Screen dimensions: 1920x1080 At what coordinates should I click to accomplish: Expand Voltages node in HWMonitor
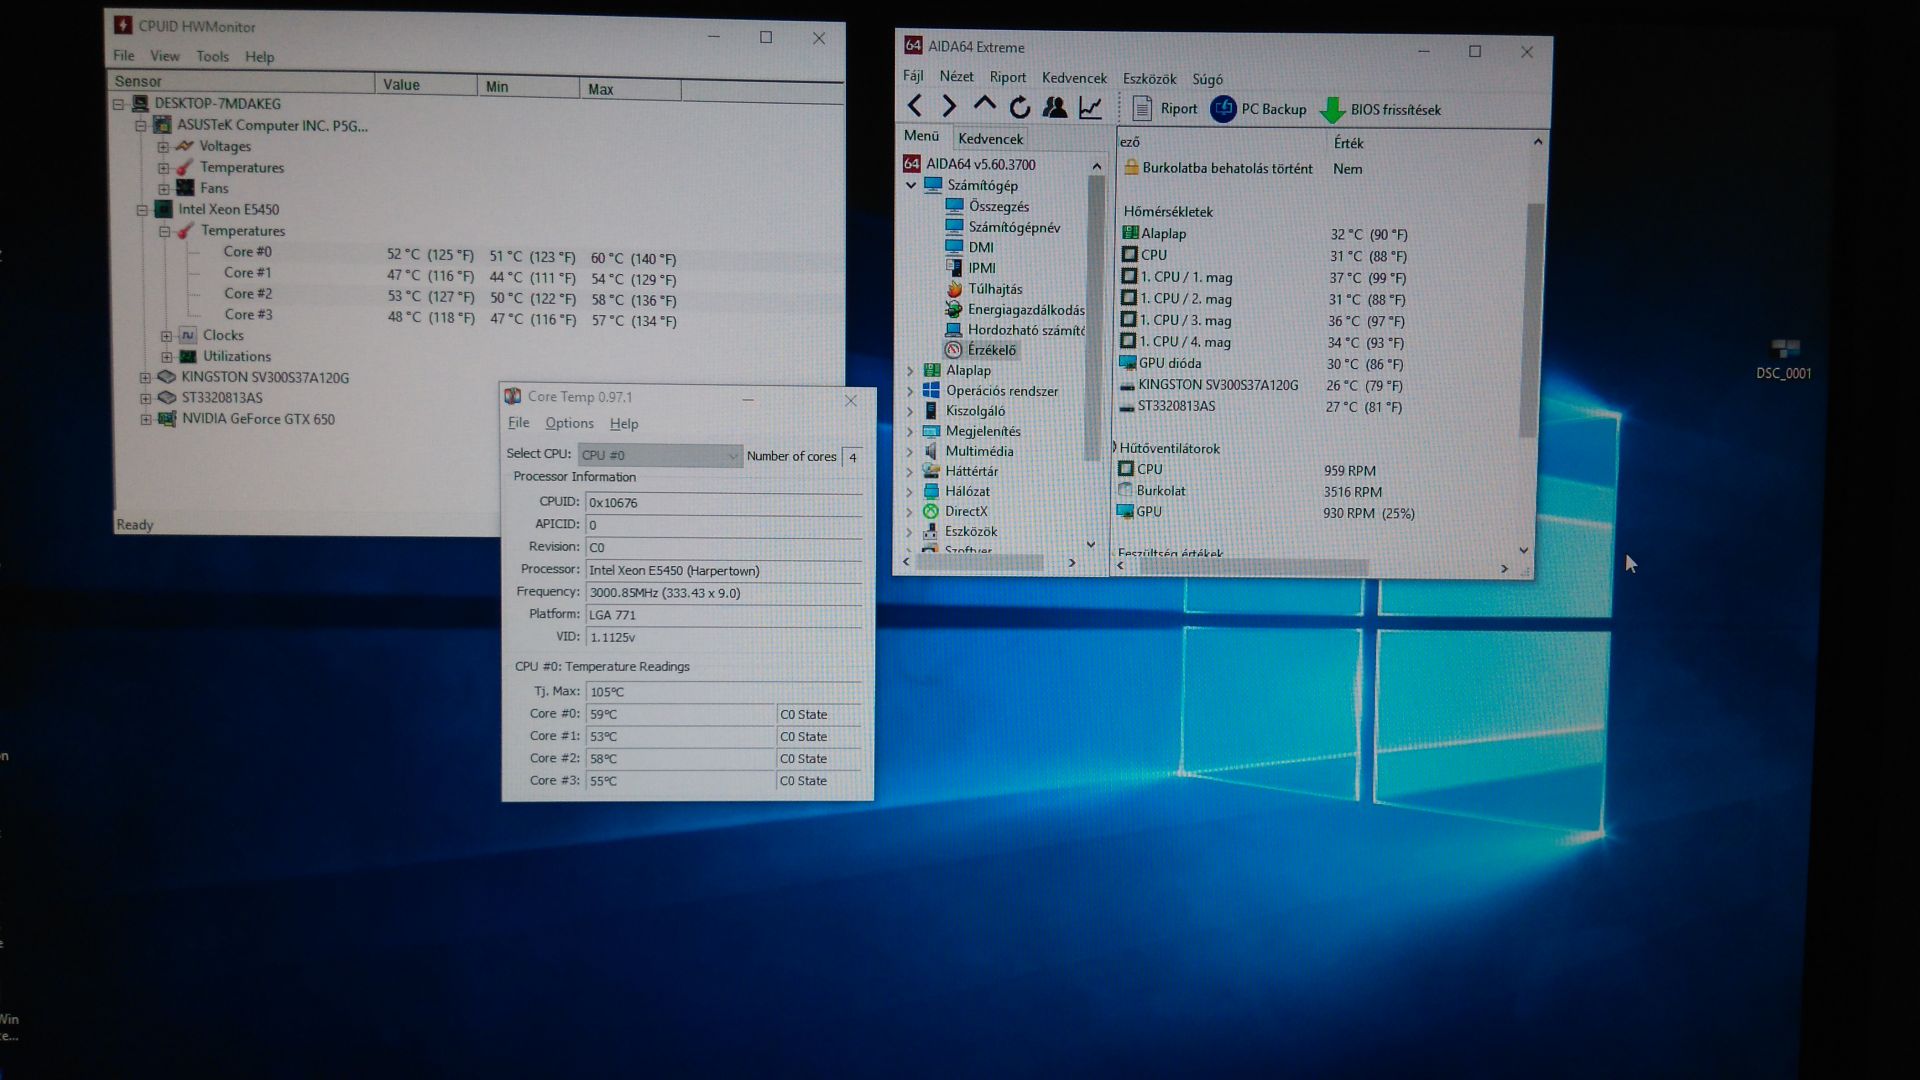click(162, 146)
